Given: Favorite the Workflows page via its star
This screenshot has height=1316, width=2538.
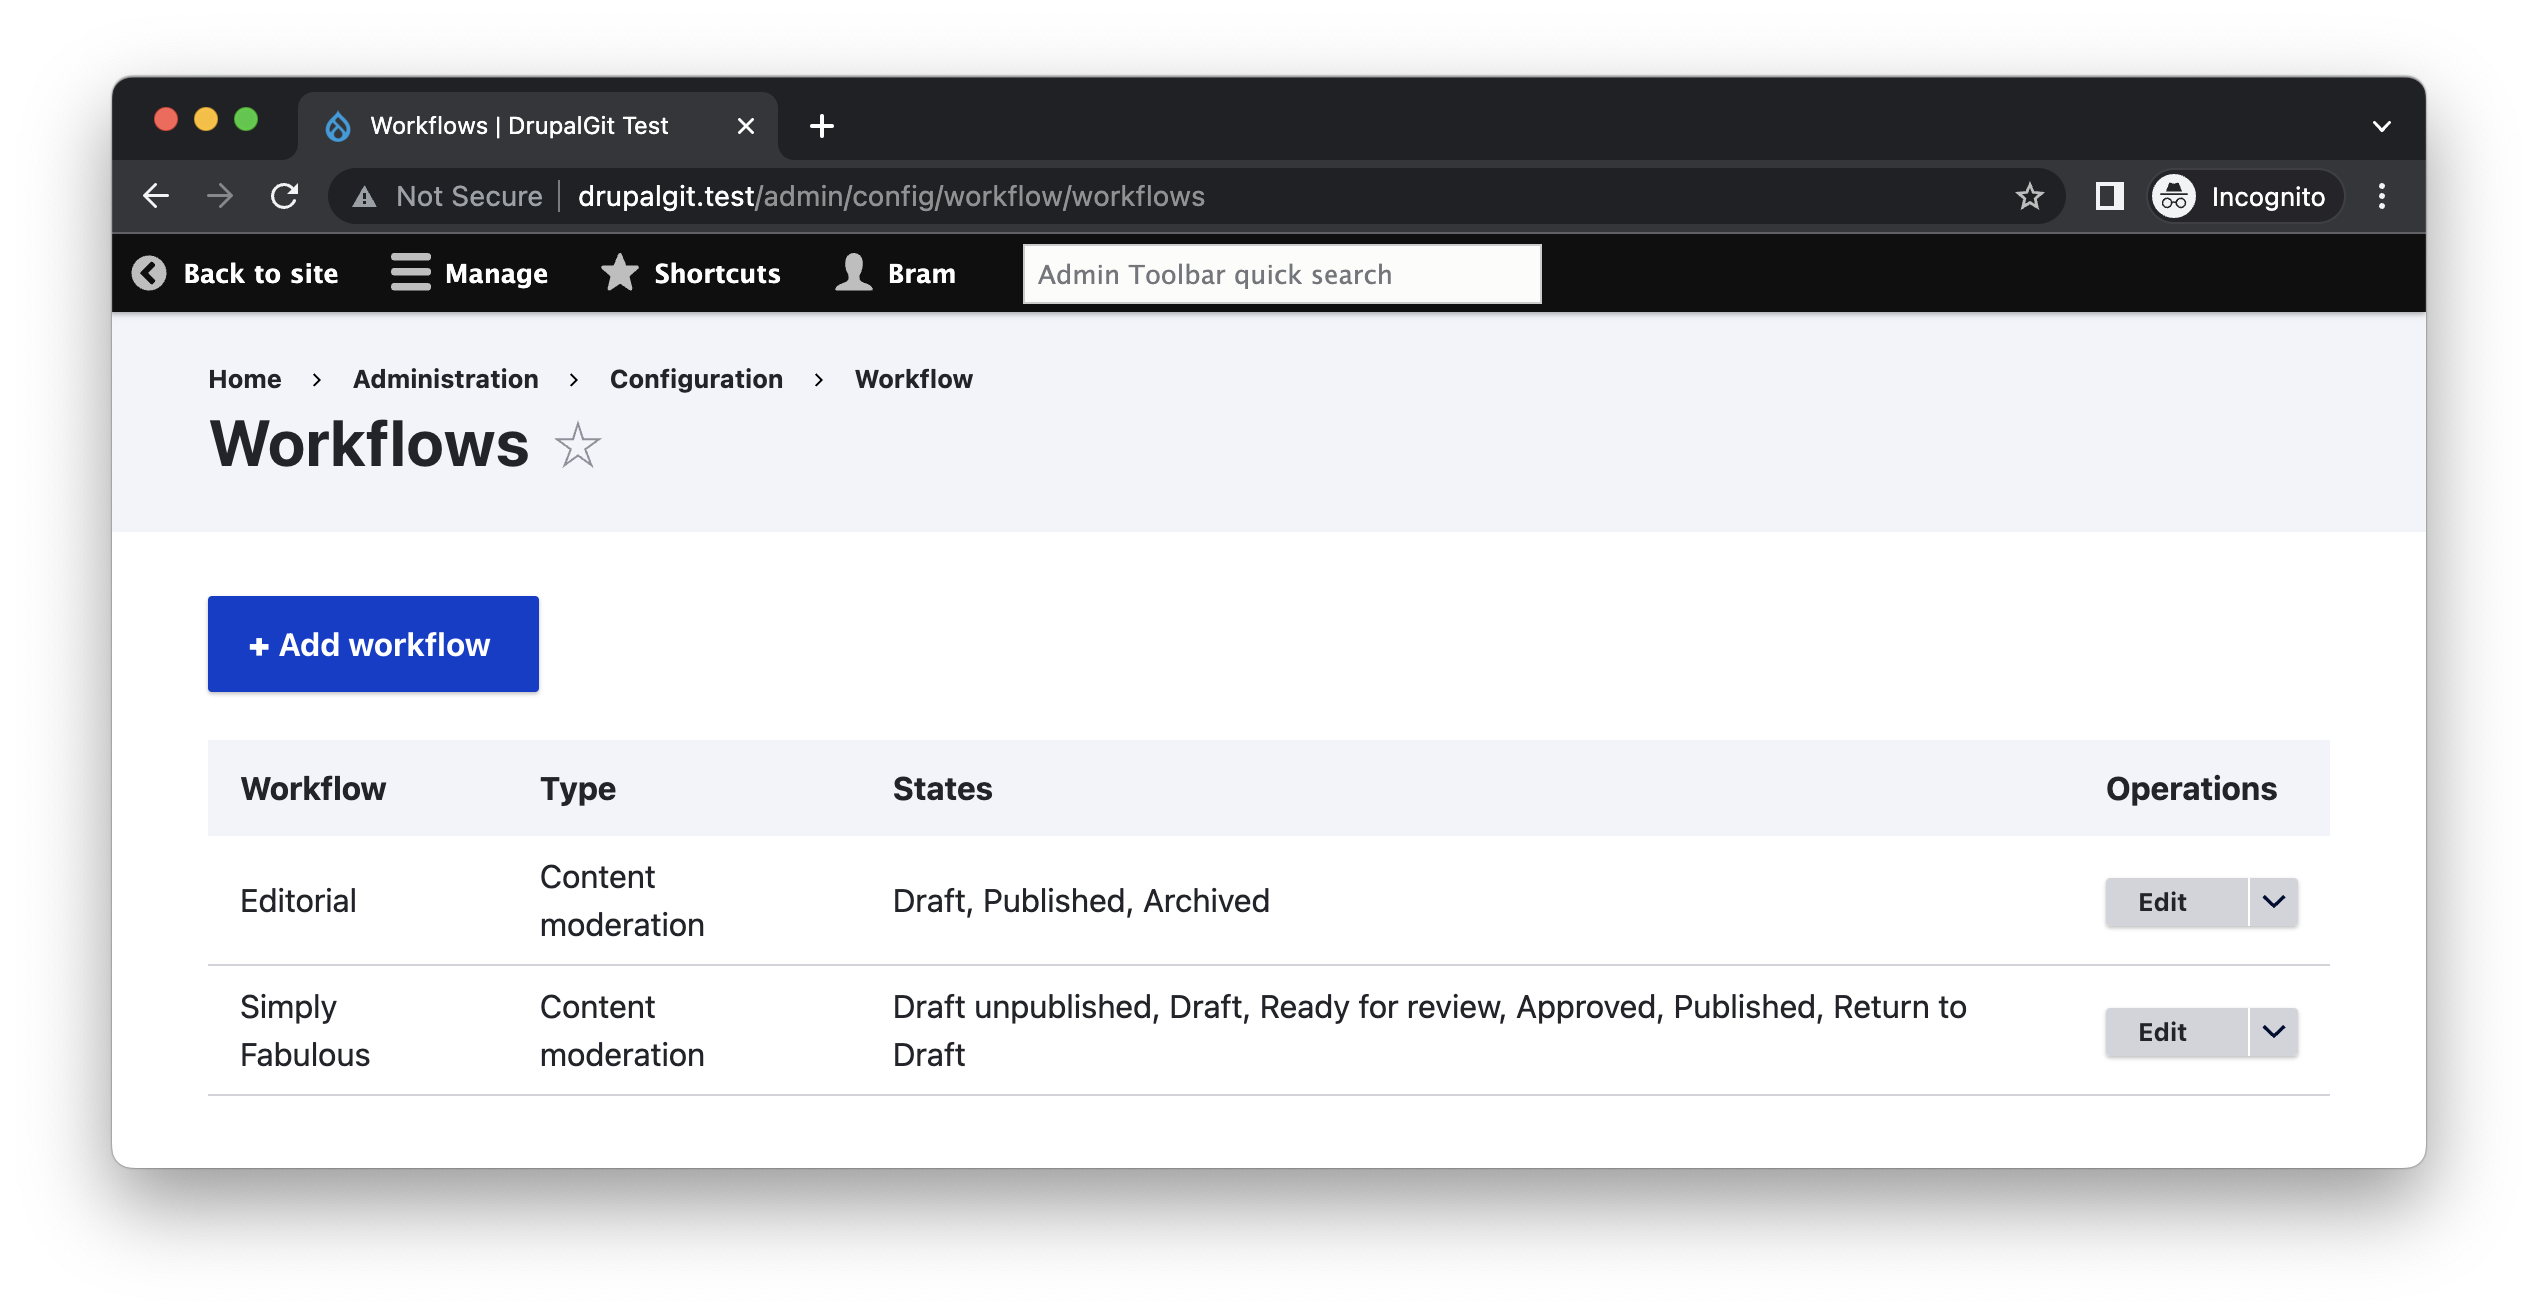Looking at the screenshot, I should click(x=577, y=445).
